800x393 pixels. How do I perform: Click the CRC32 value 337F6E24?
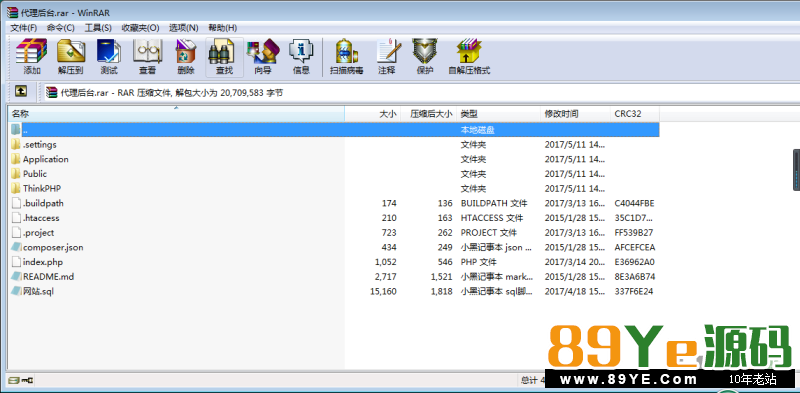634,291
